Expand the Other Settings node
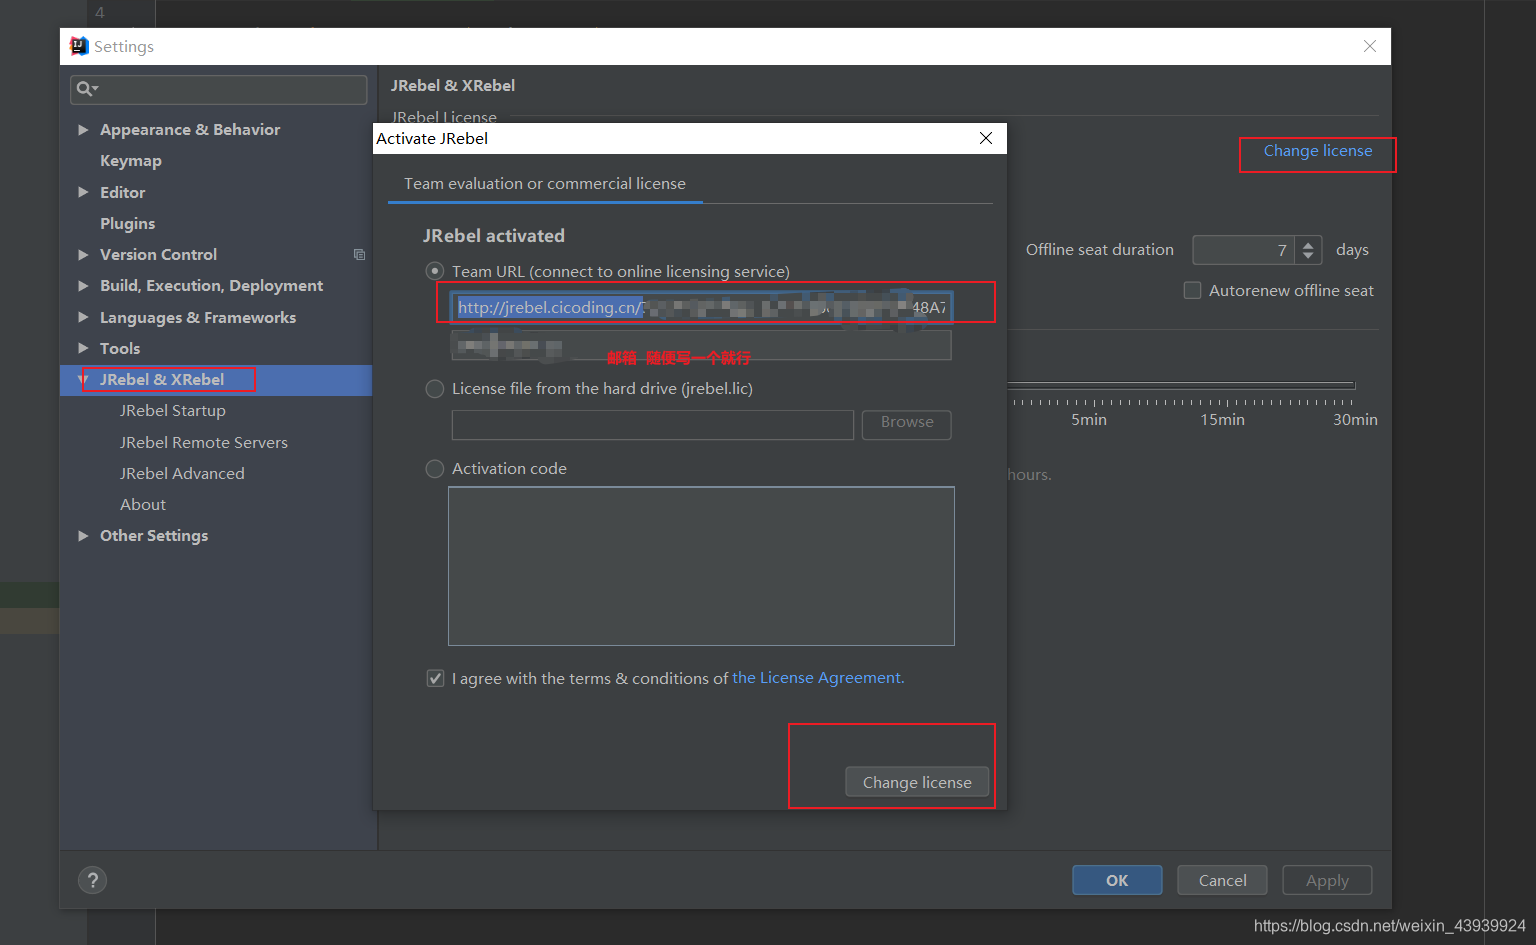The image size is (1536, 945). click(x=83, y=535)
